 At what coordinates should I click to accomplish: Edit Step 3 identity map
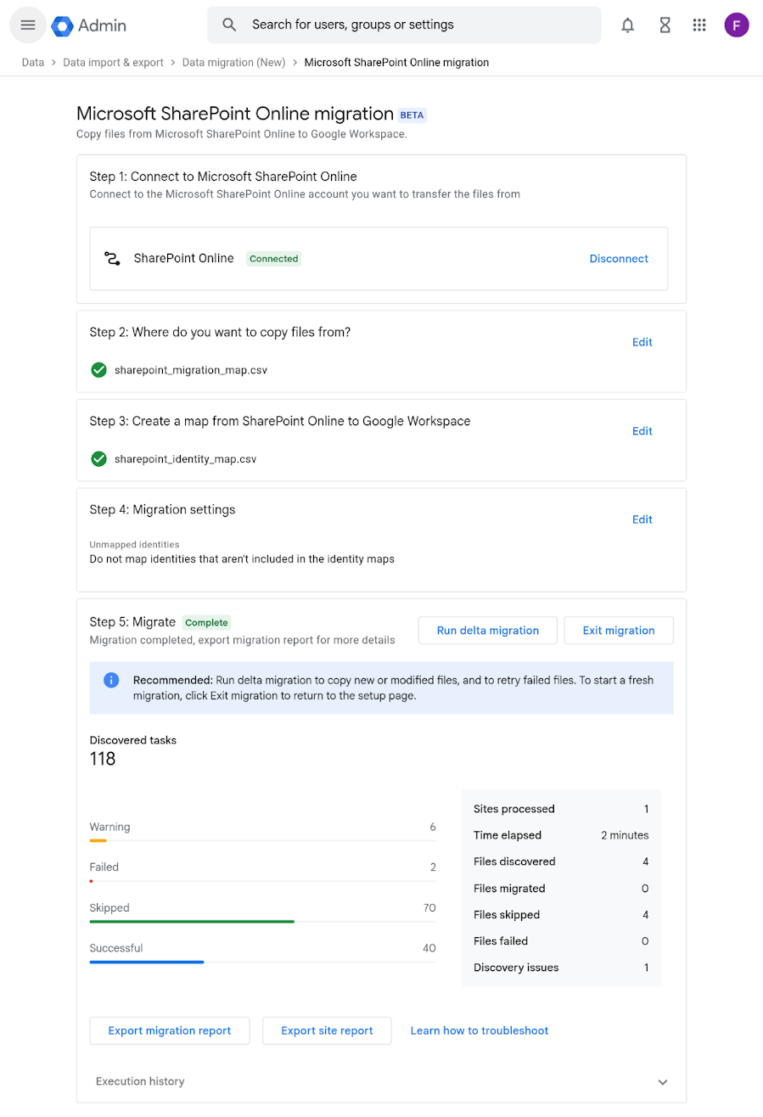point(642,431)
